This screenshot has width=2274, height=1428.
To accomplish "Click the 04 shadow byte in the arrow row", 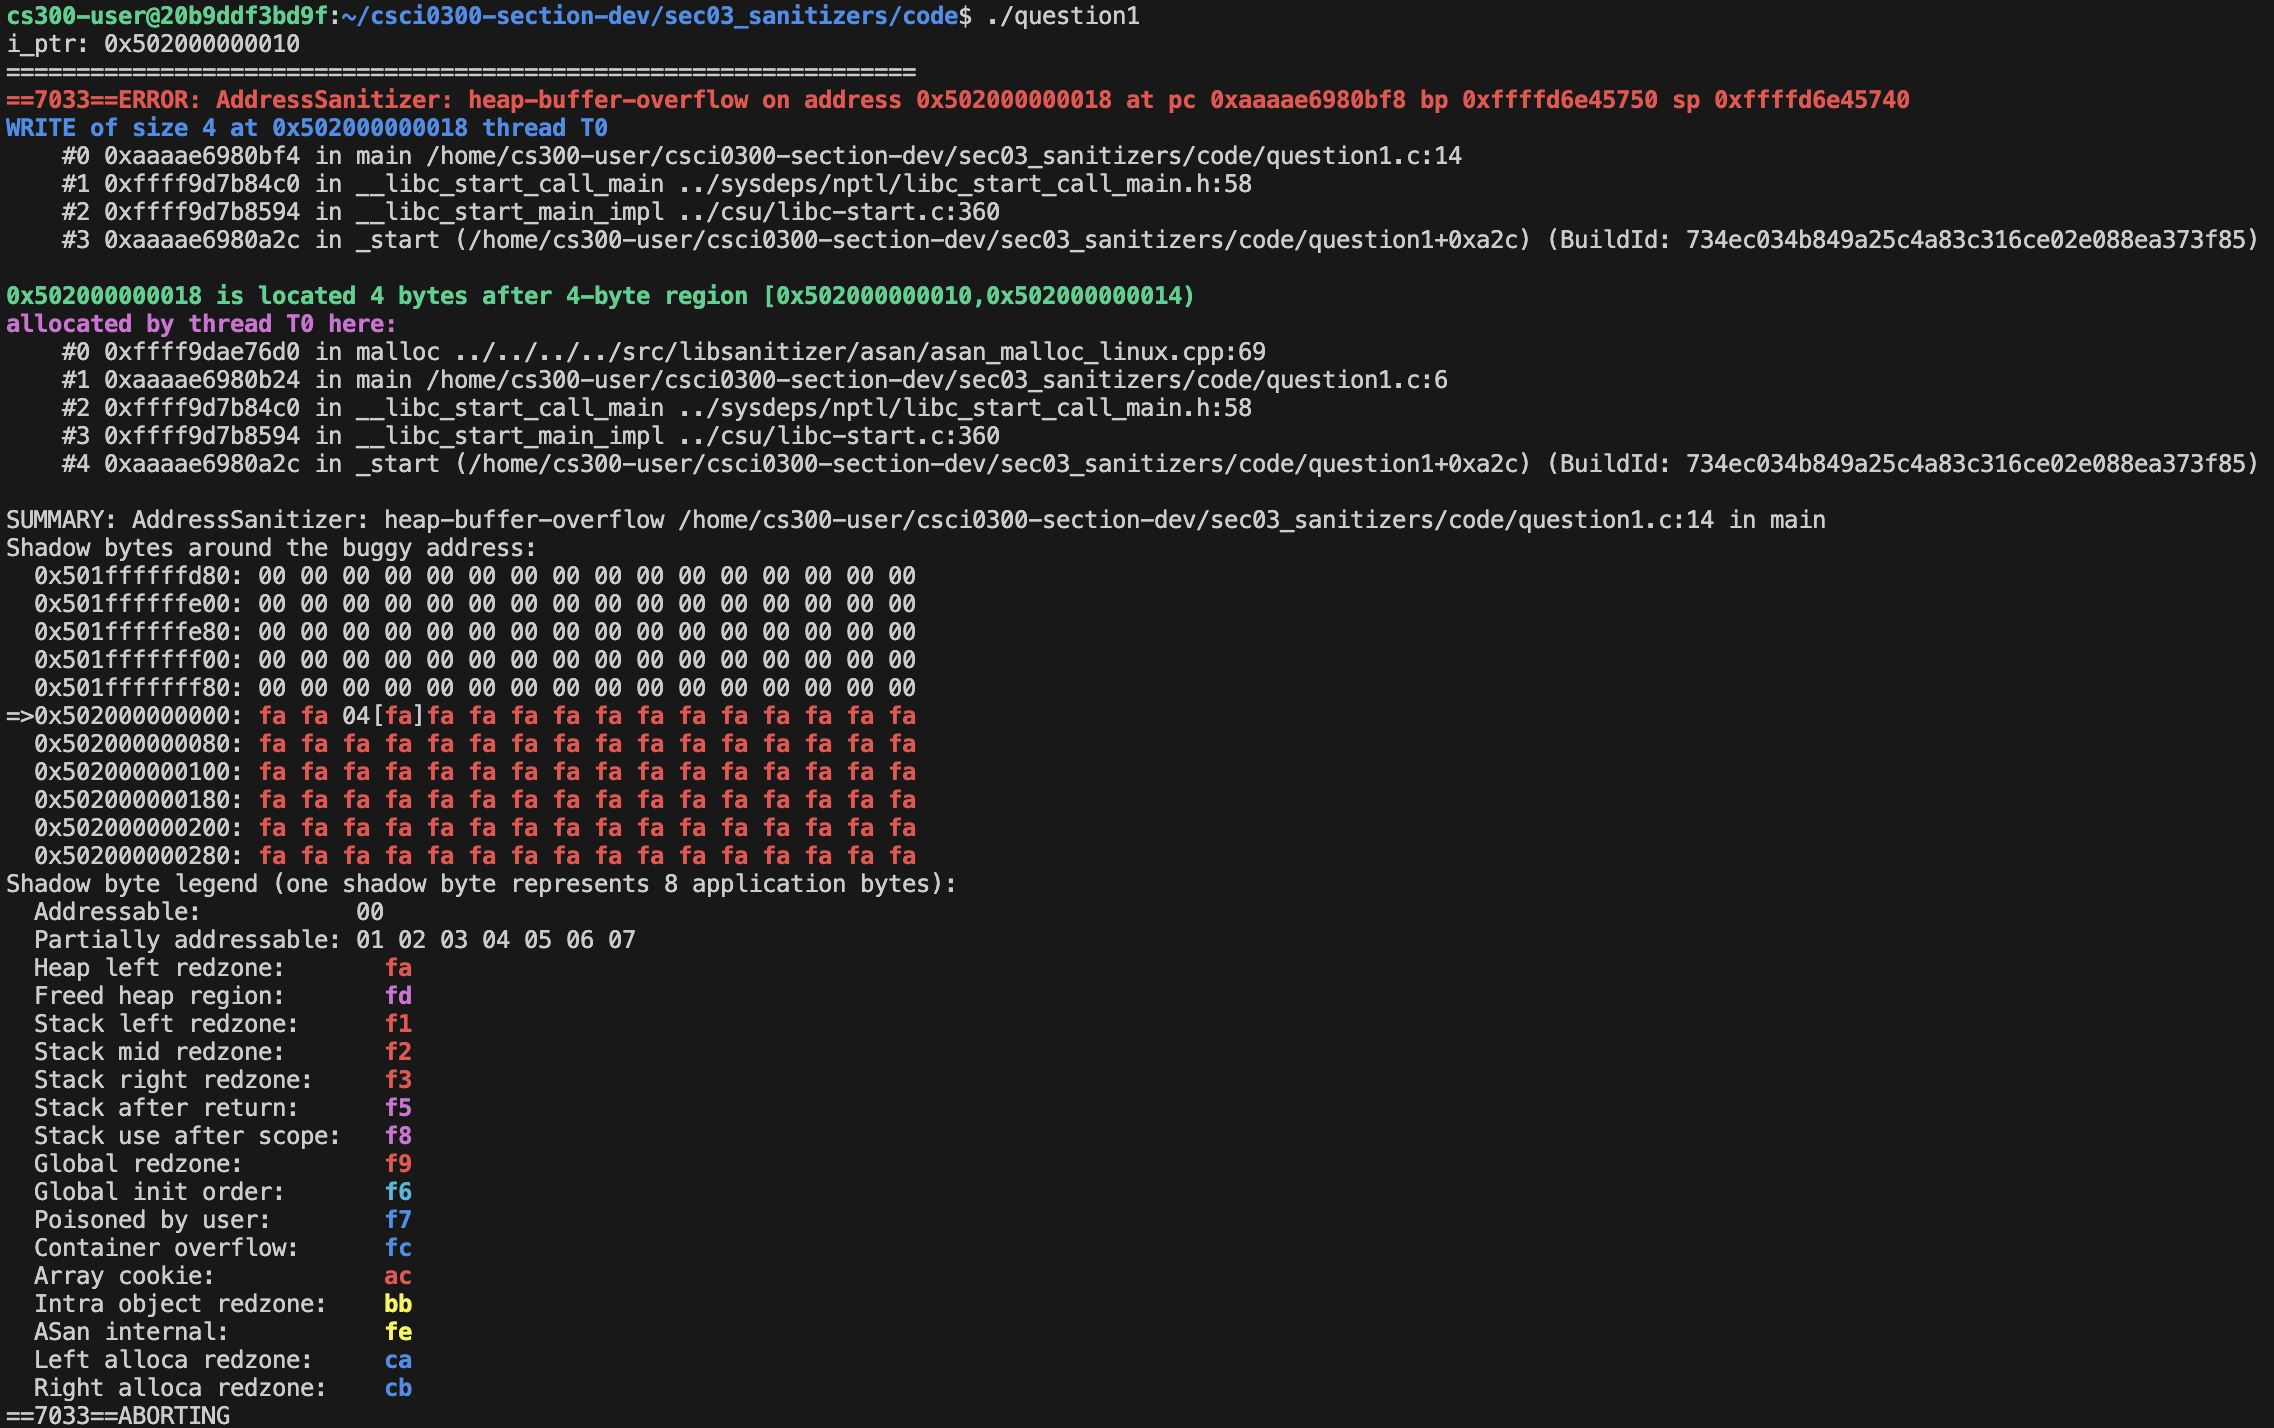I will [356, 716].
